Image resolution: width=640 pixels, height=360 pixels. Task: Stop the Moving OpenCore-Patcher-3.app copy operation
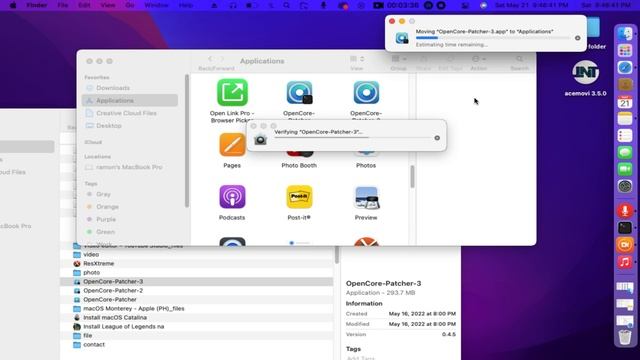tap(578, 38)
